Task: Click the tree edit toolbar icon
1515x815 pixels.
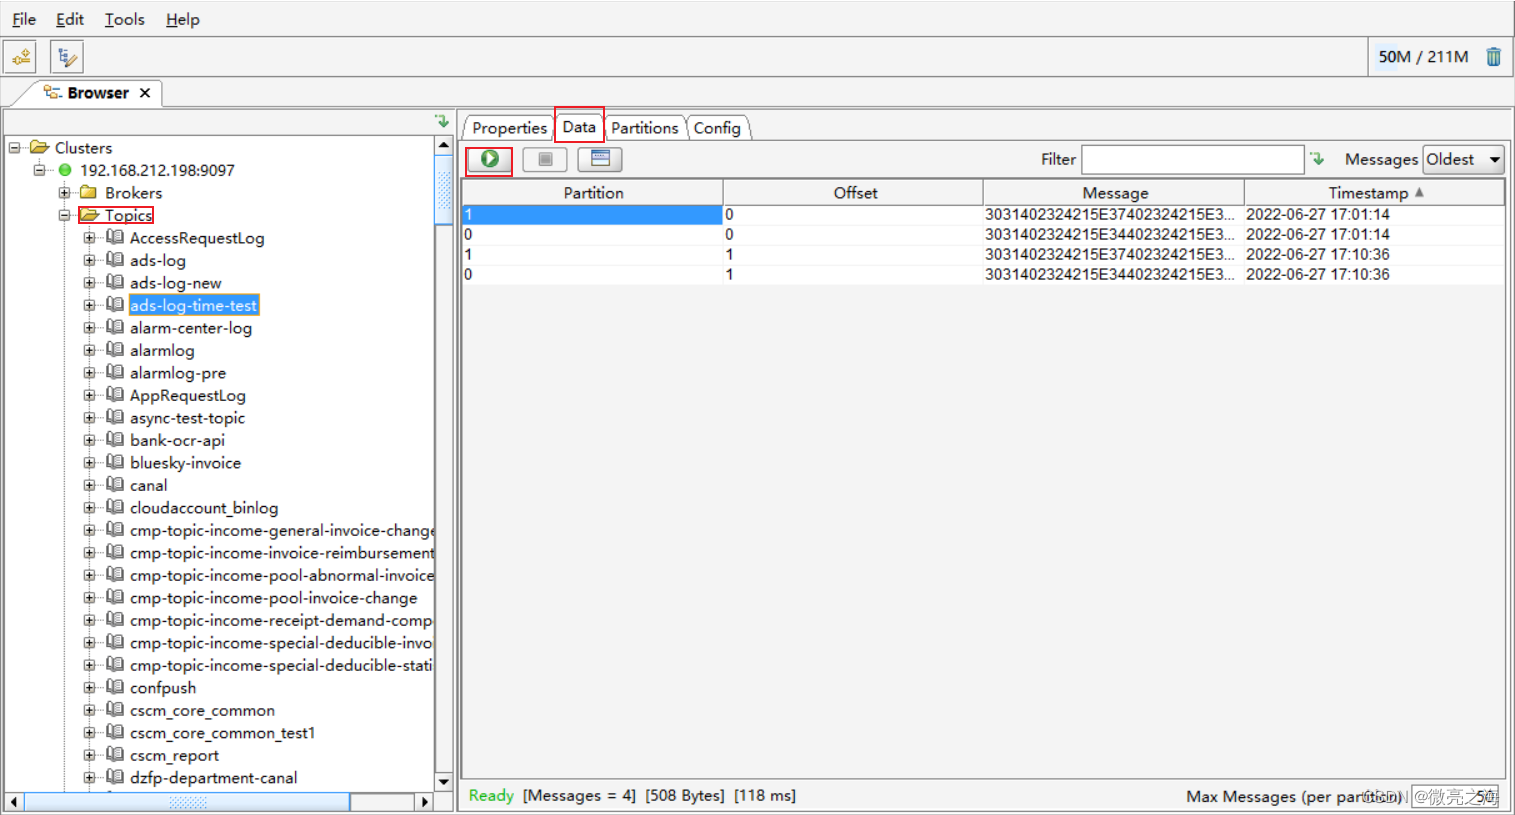Action: (66, 57)
